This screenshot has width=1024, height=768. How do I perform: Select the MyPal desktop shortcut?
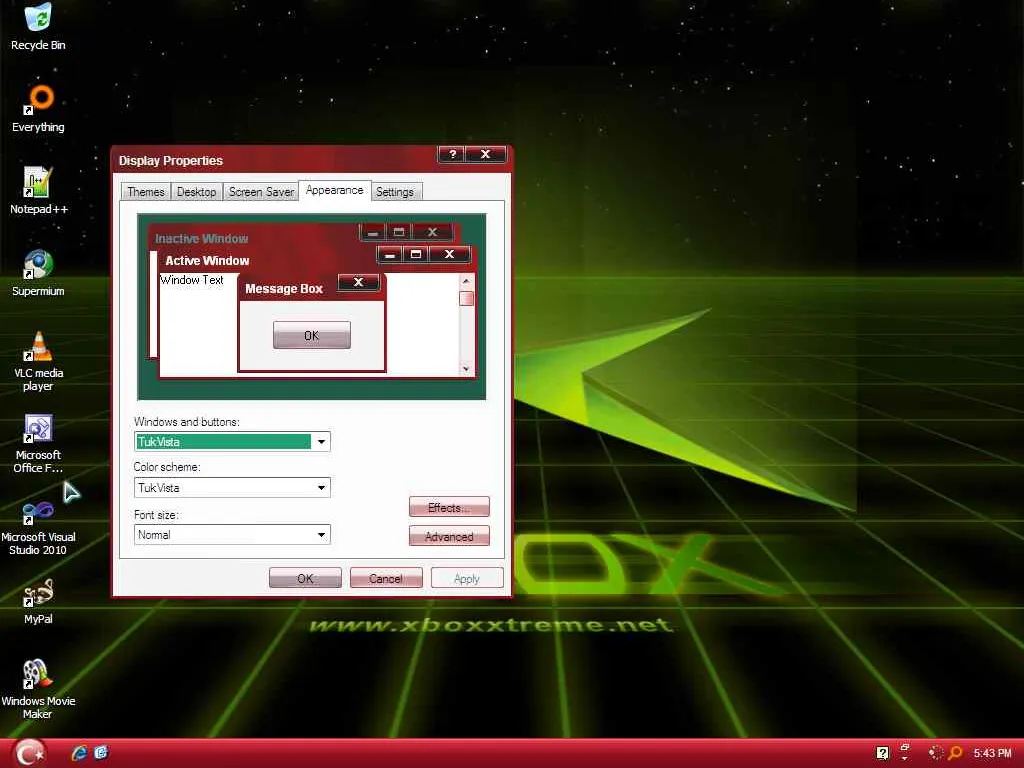click(38, 601)
